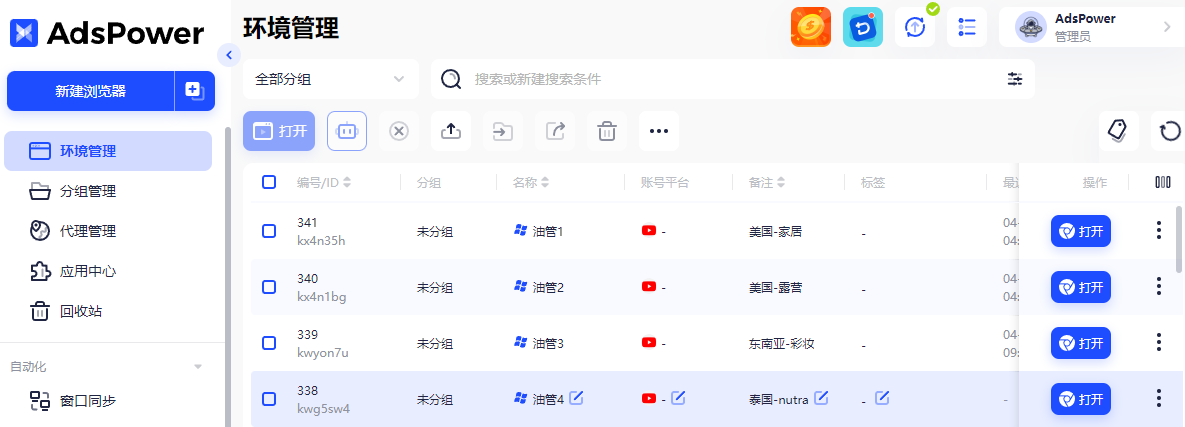Select the checkbox for profile 341
The width and height of the screenshot is (1185, 427).
coord(269,231)
